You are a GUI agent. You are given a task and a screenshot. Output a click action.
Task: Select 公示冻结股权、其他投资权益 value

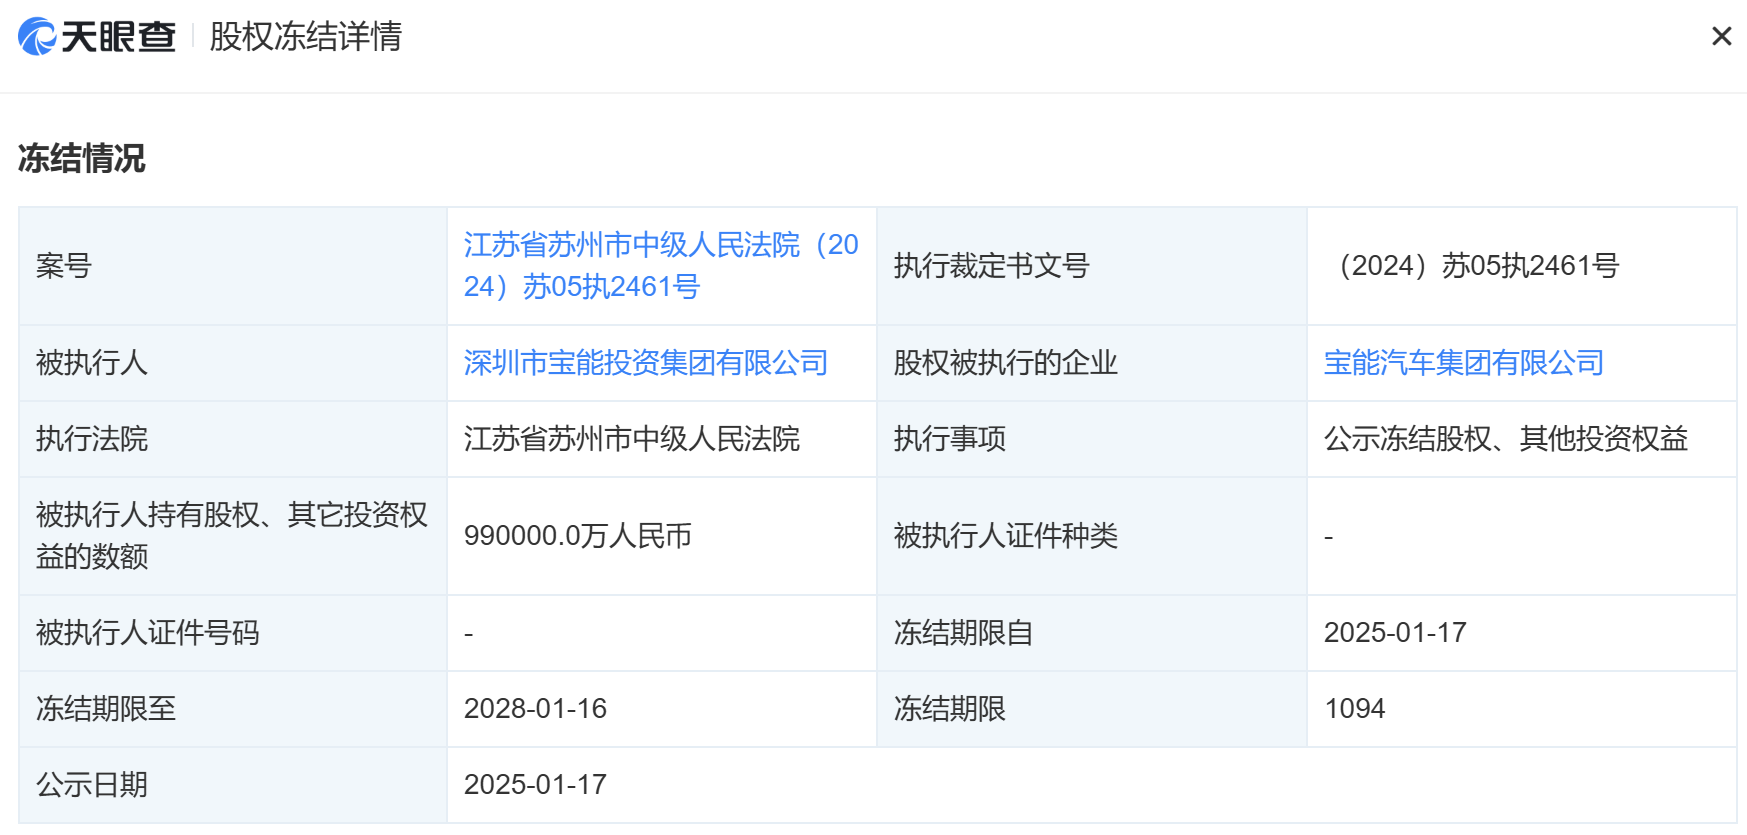tap(1506, 439)
